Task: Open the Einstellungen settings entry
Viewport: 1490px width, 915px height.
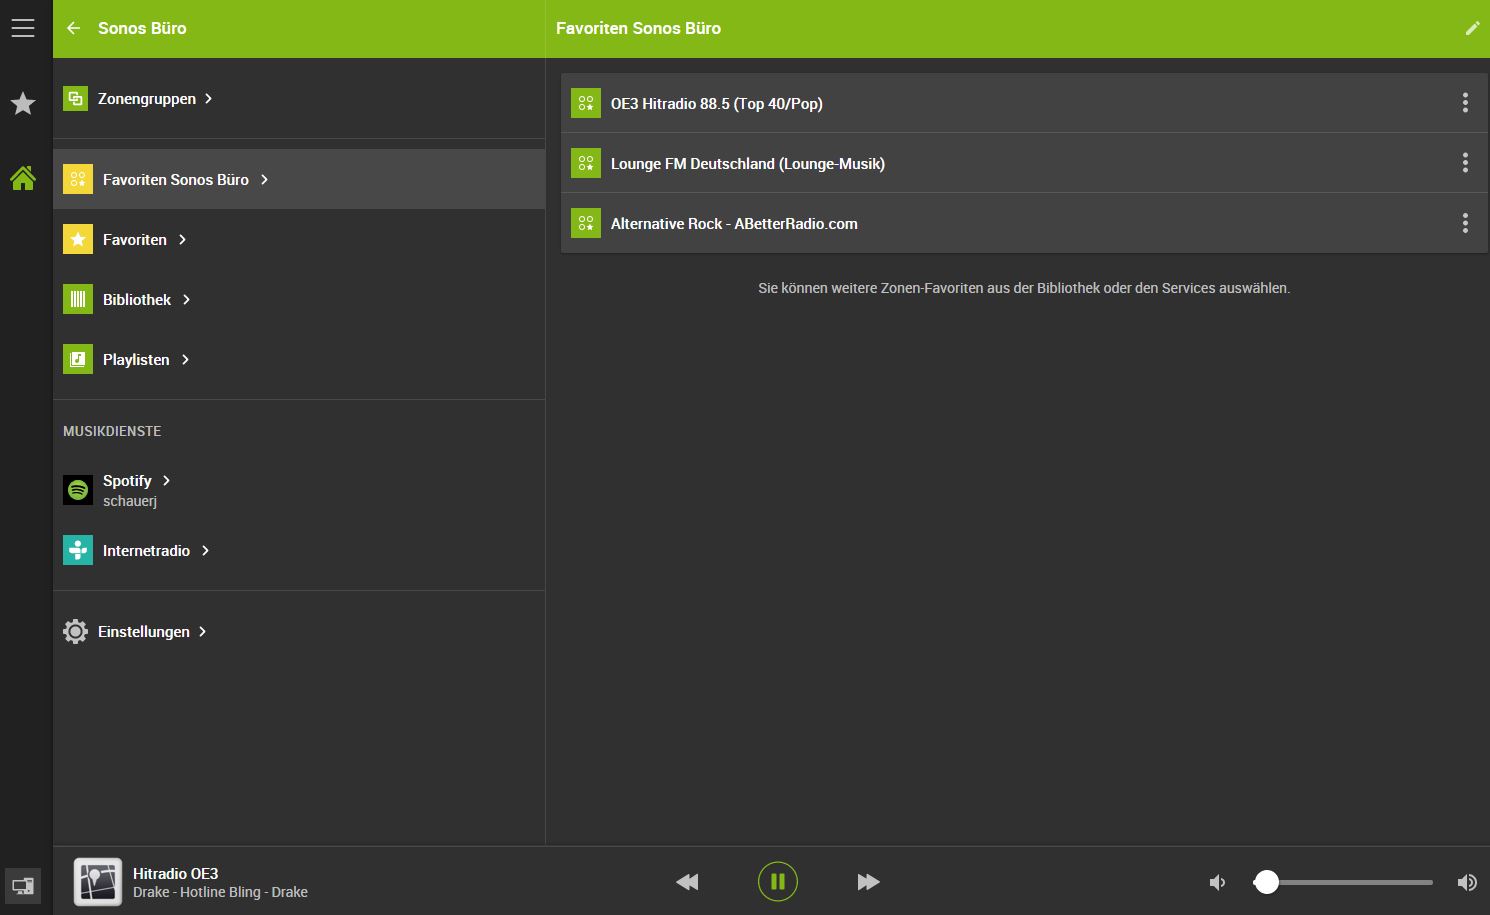Action: click(299, 631)
